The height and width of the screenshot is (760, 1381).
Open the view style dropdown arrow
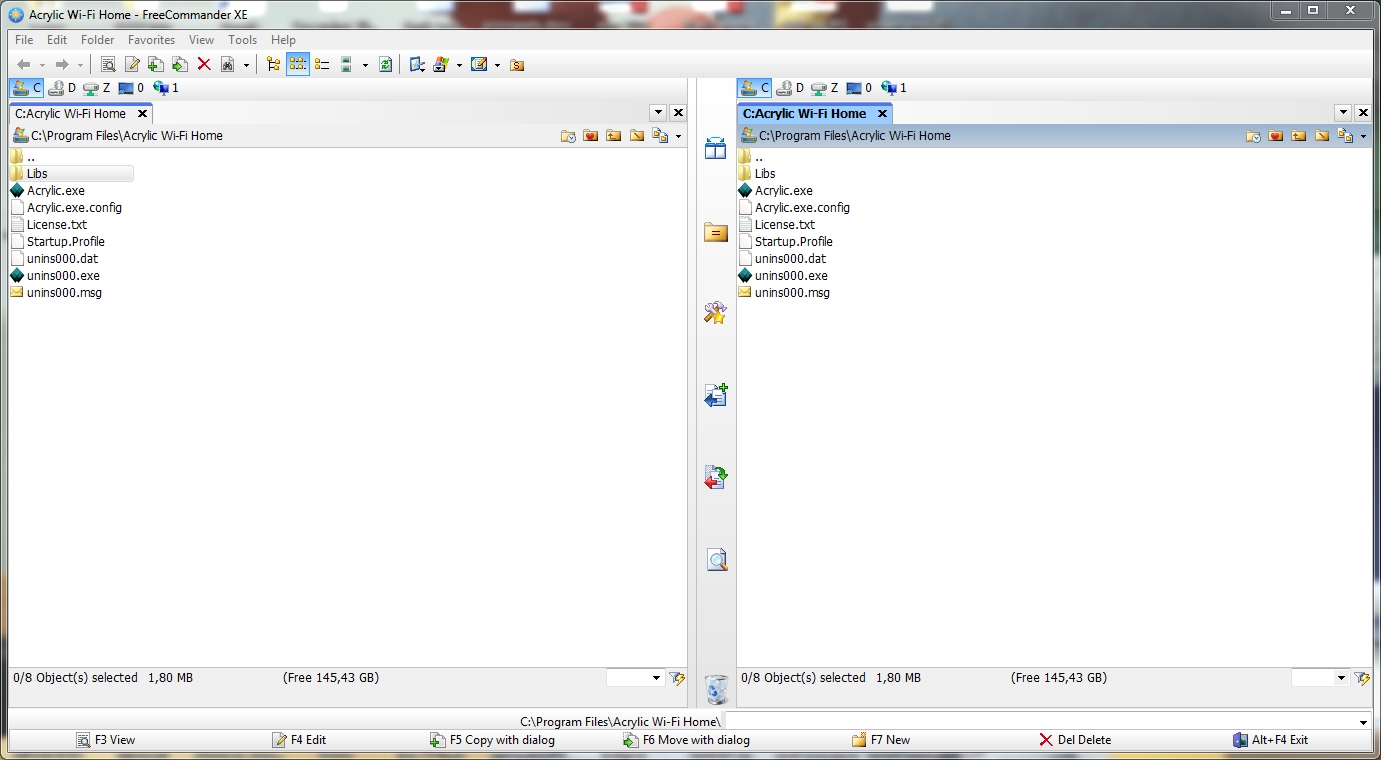(364, 63)
